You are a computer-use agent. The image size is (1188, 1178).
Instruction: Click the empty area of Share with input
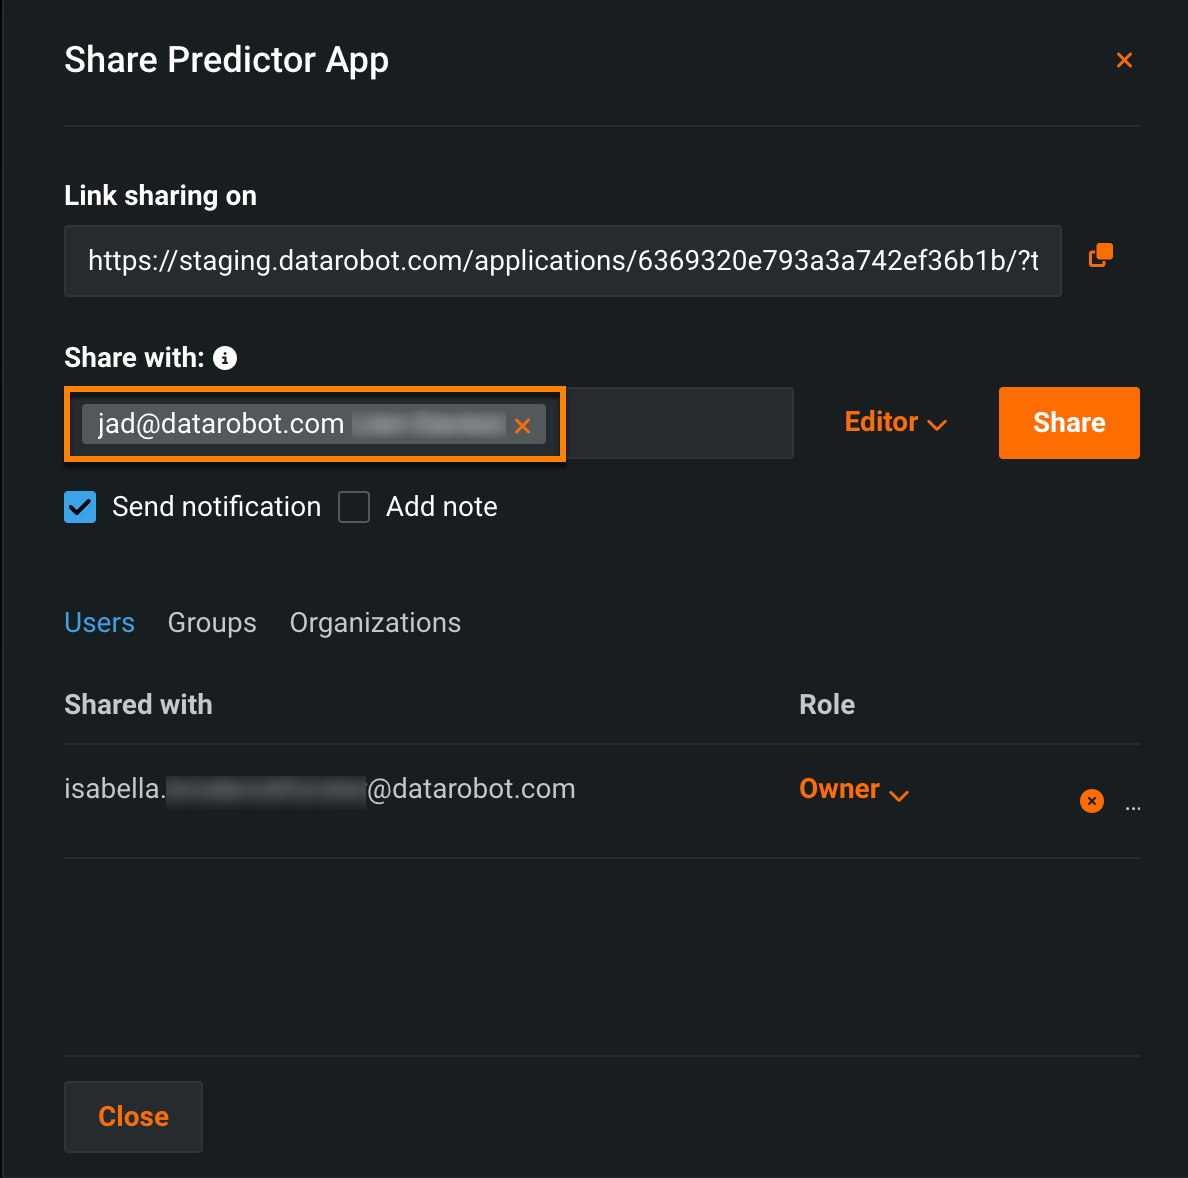click(679, 423)
